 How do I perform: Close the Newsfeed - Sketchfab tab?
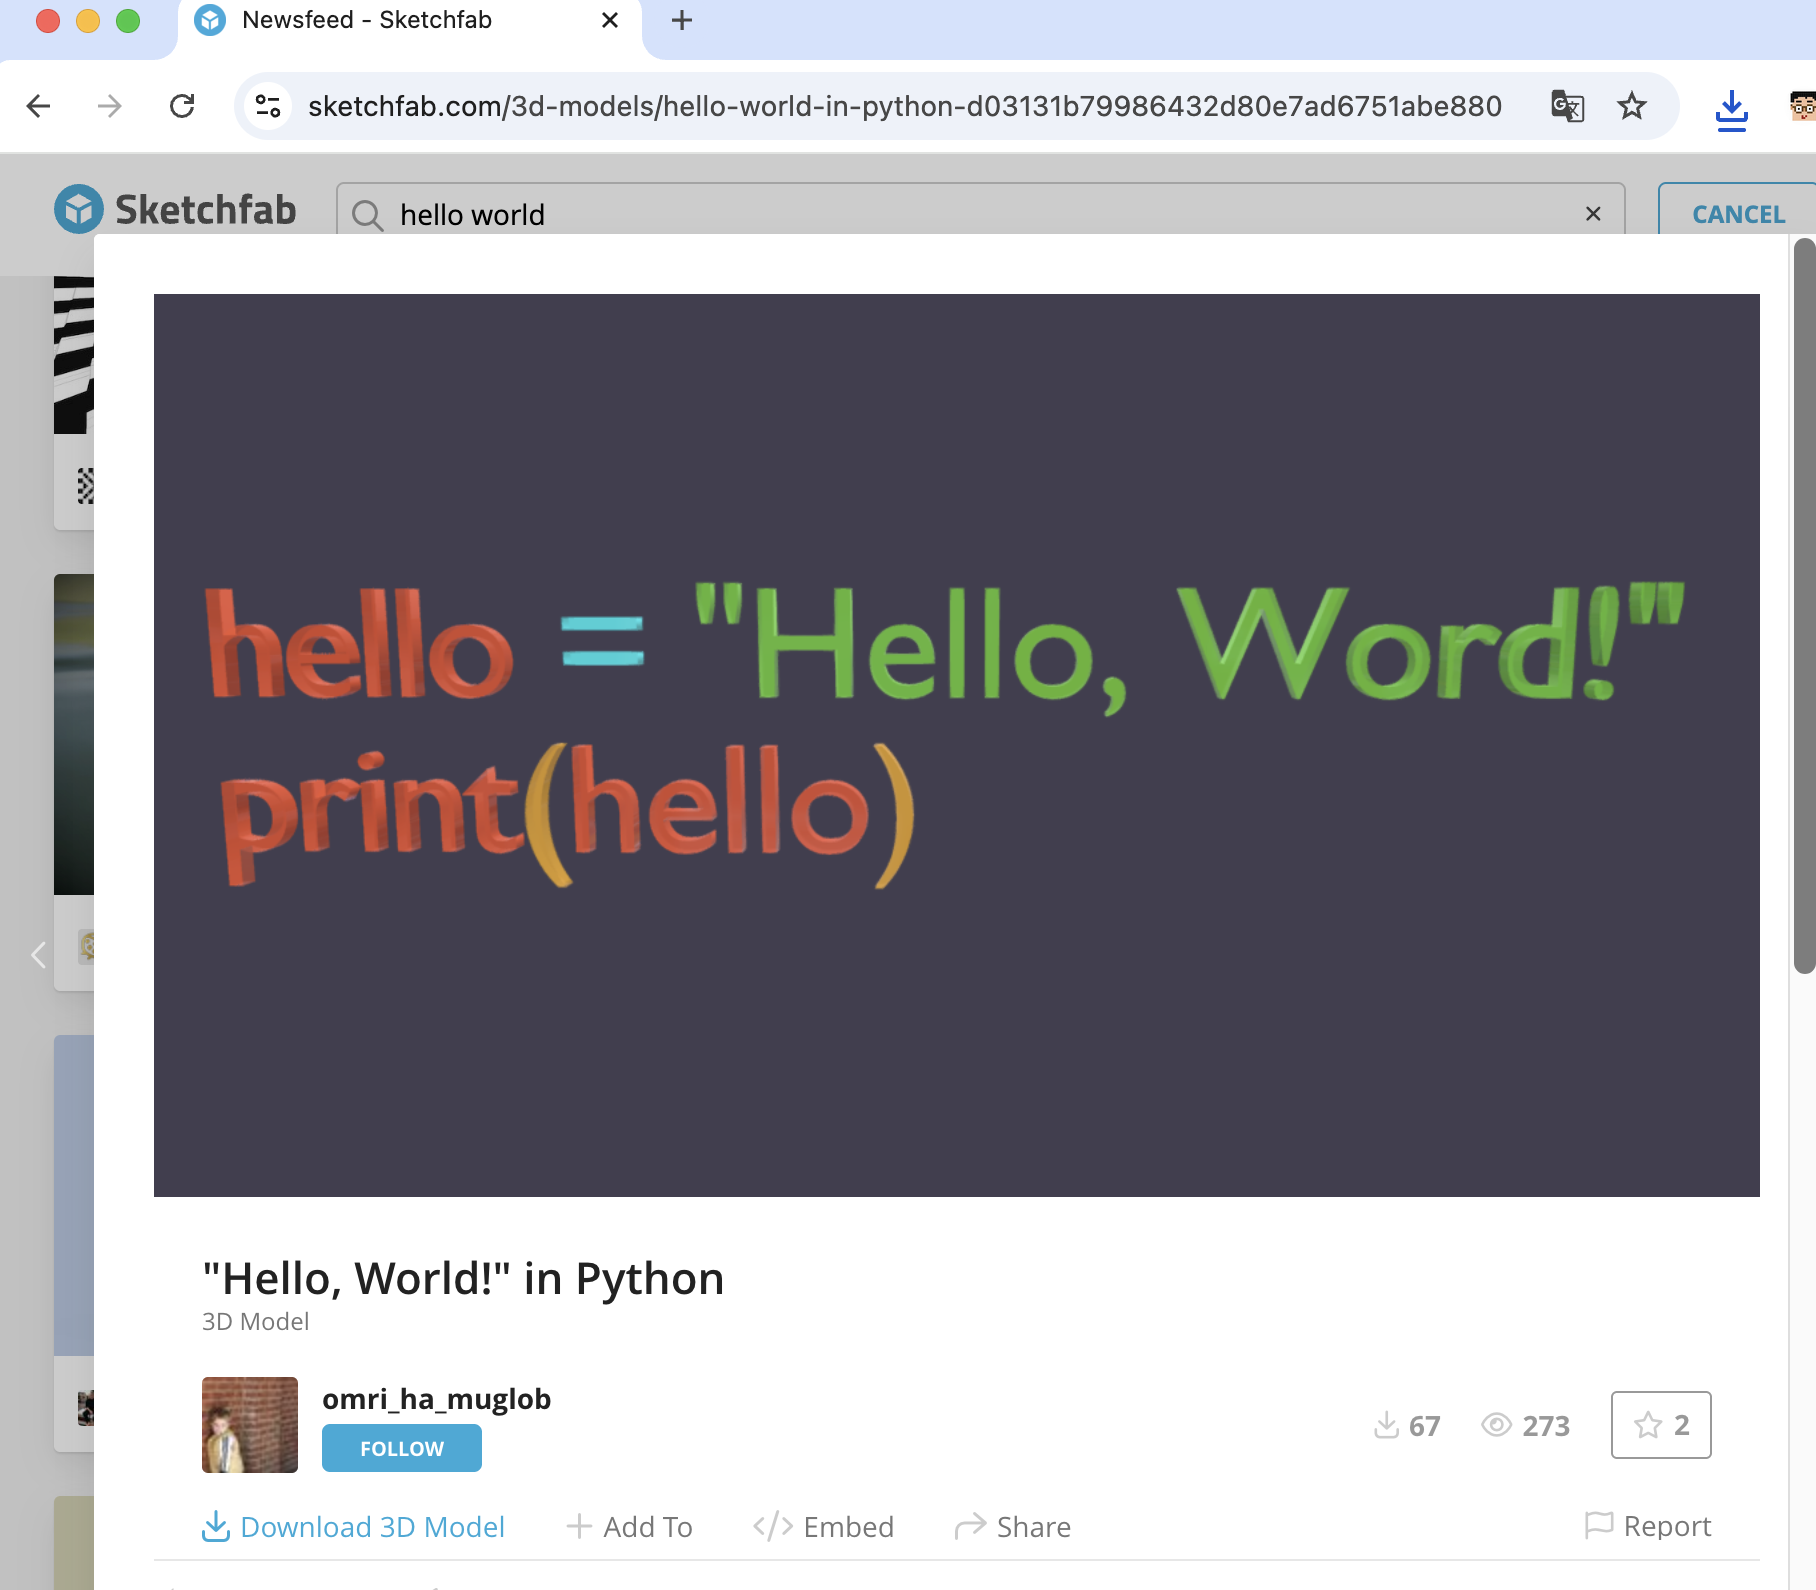(x=610, y=20)
